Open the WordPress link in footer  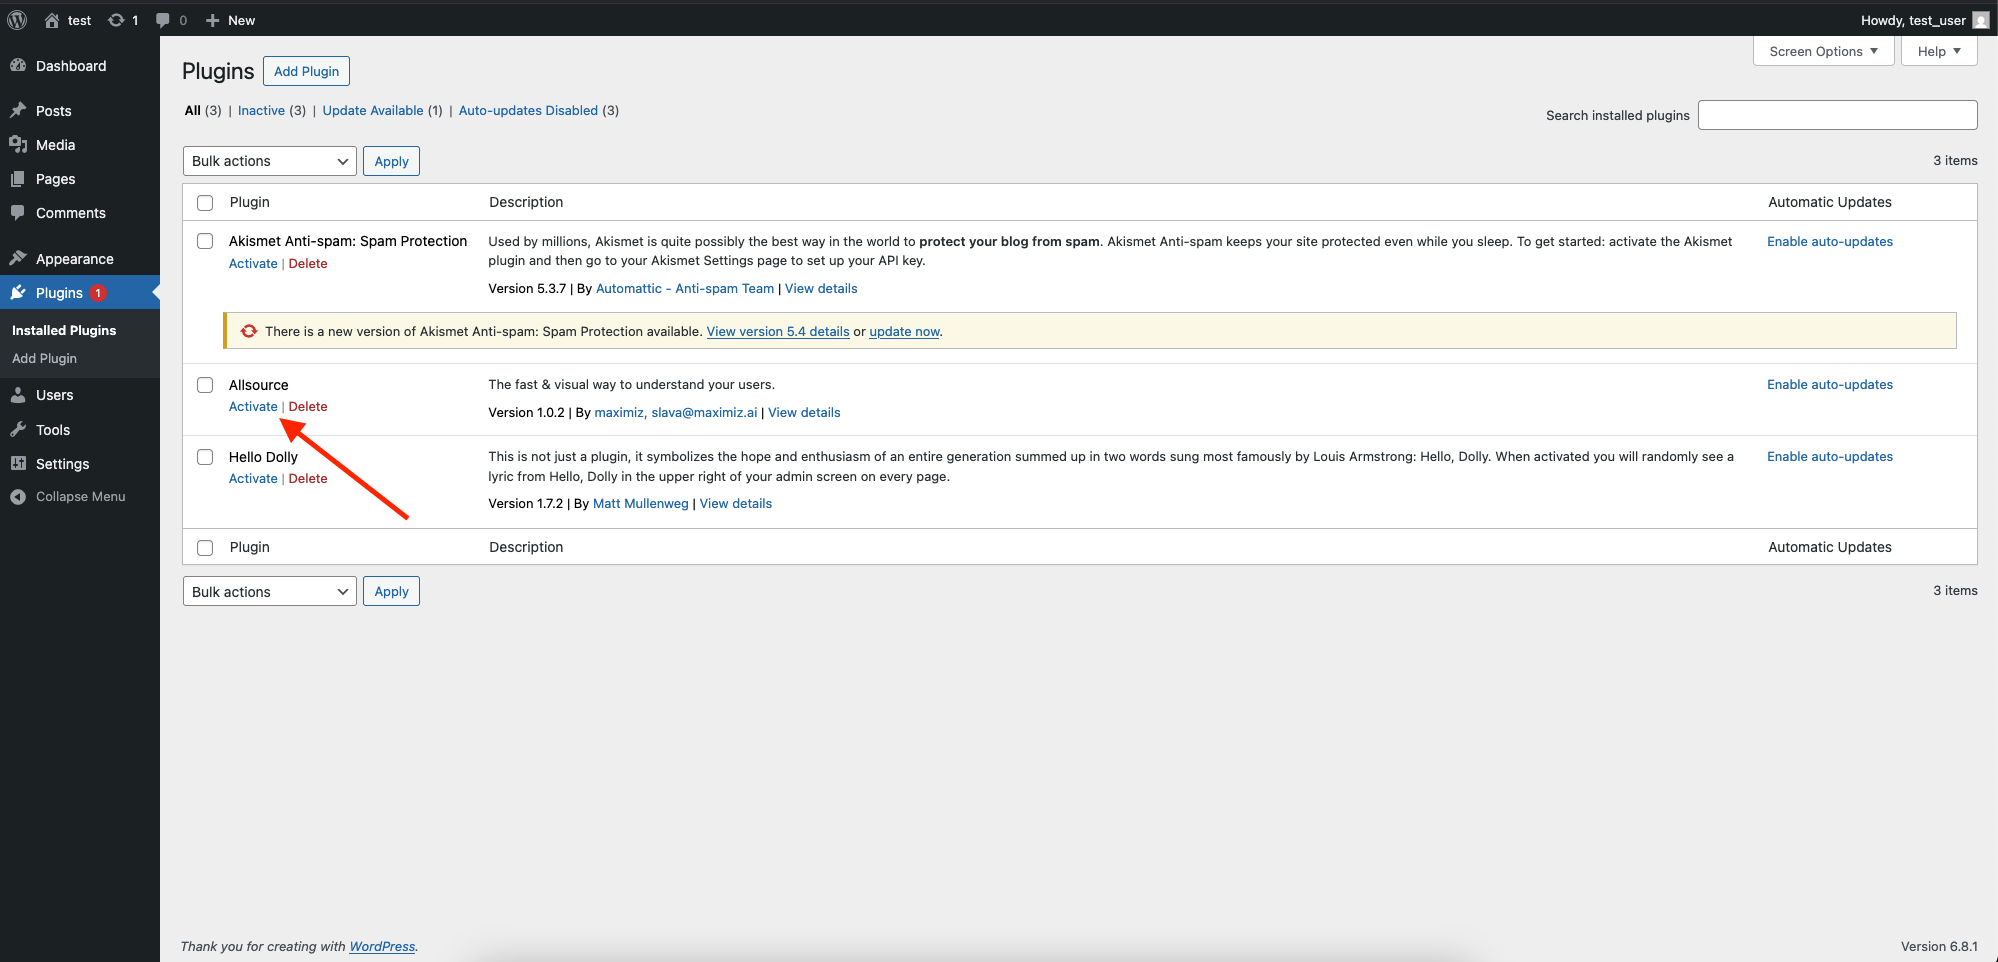[x=382, y=946]
